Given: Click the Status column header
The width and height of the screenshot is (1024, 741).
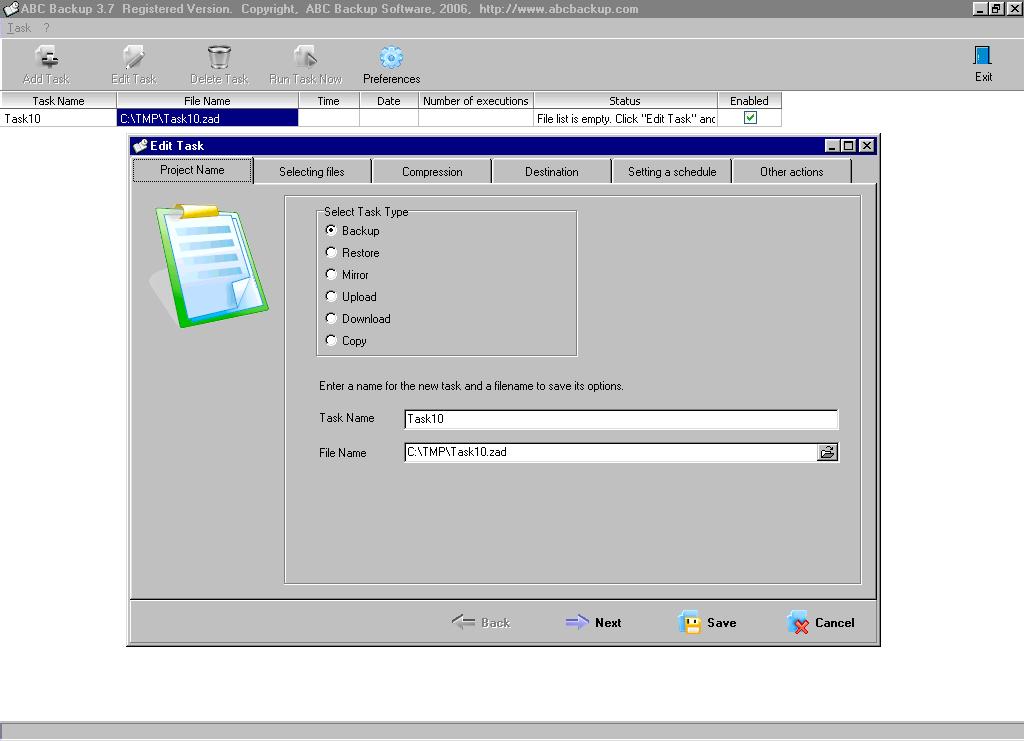Looking at the screenshot, I should [x=625, y=101].
